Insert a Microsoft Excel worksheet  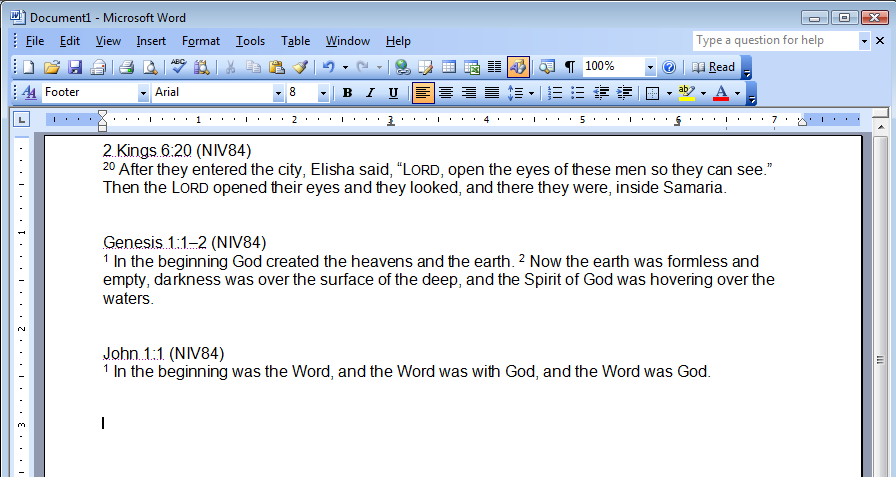[x=472, y=67]
